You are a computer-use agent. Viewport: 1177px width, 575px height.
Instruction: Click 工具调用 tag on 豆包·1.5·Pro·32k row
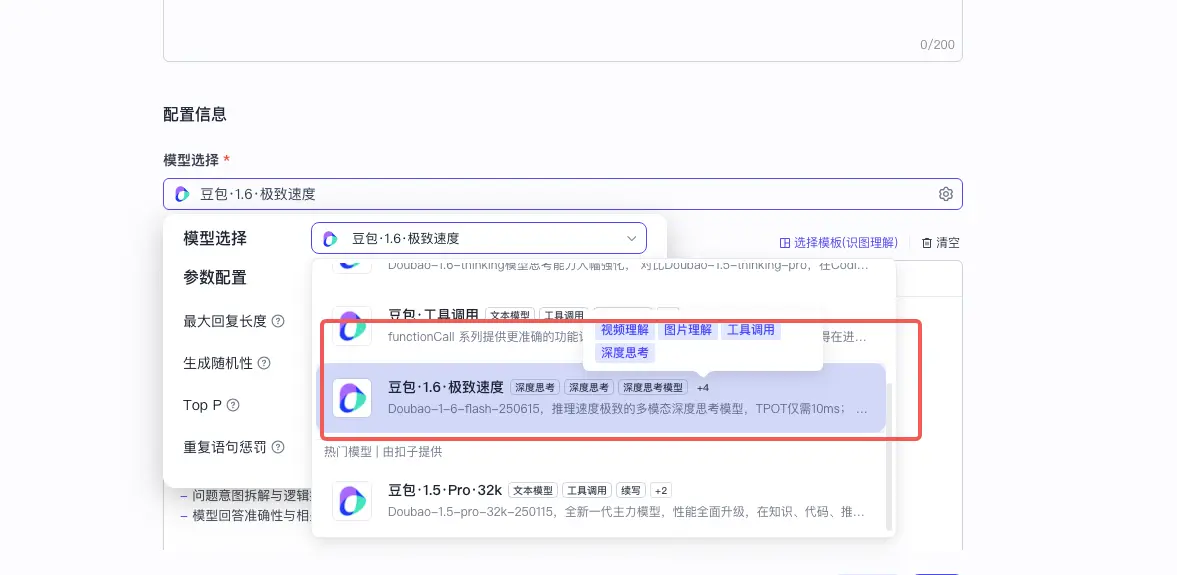click(x=586, y=490)
